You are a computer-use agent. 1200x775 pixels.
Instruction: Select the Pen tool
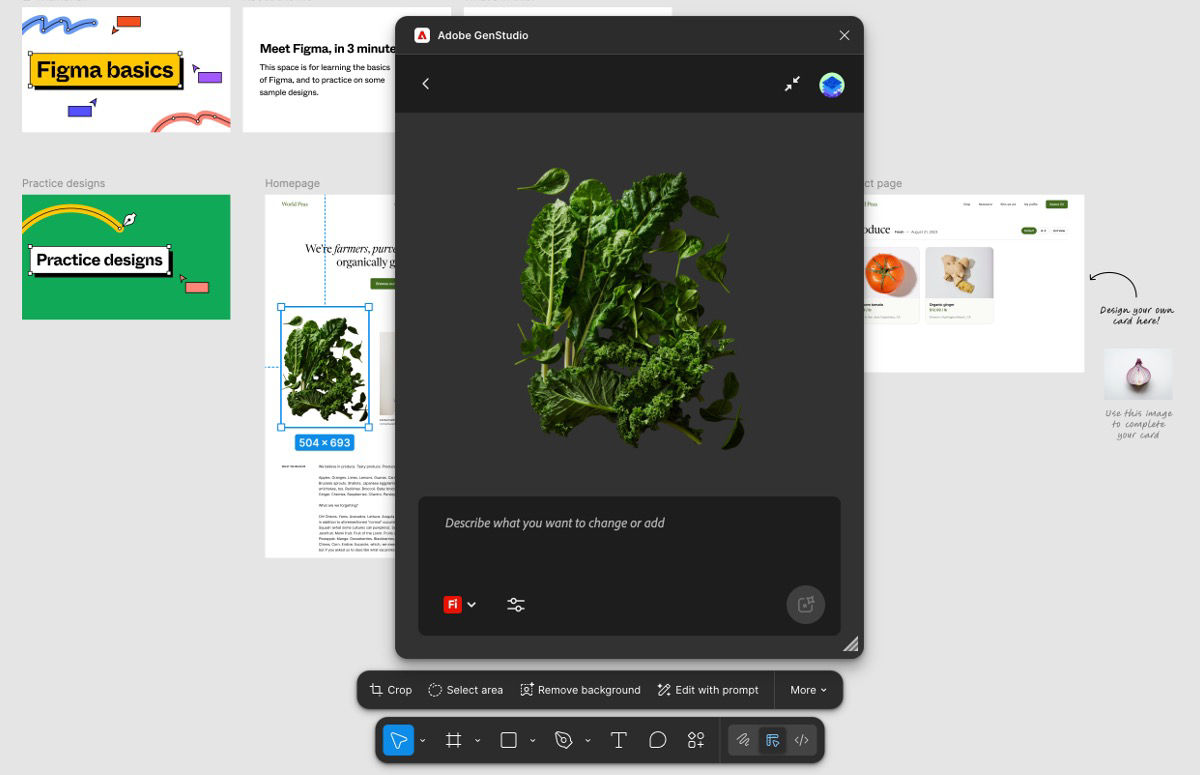pyautogui.click(x=563, y=740)
